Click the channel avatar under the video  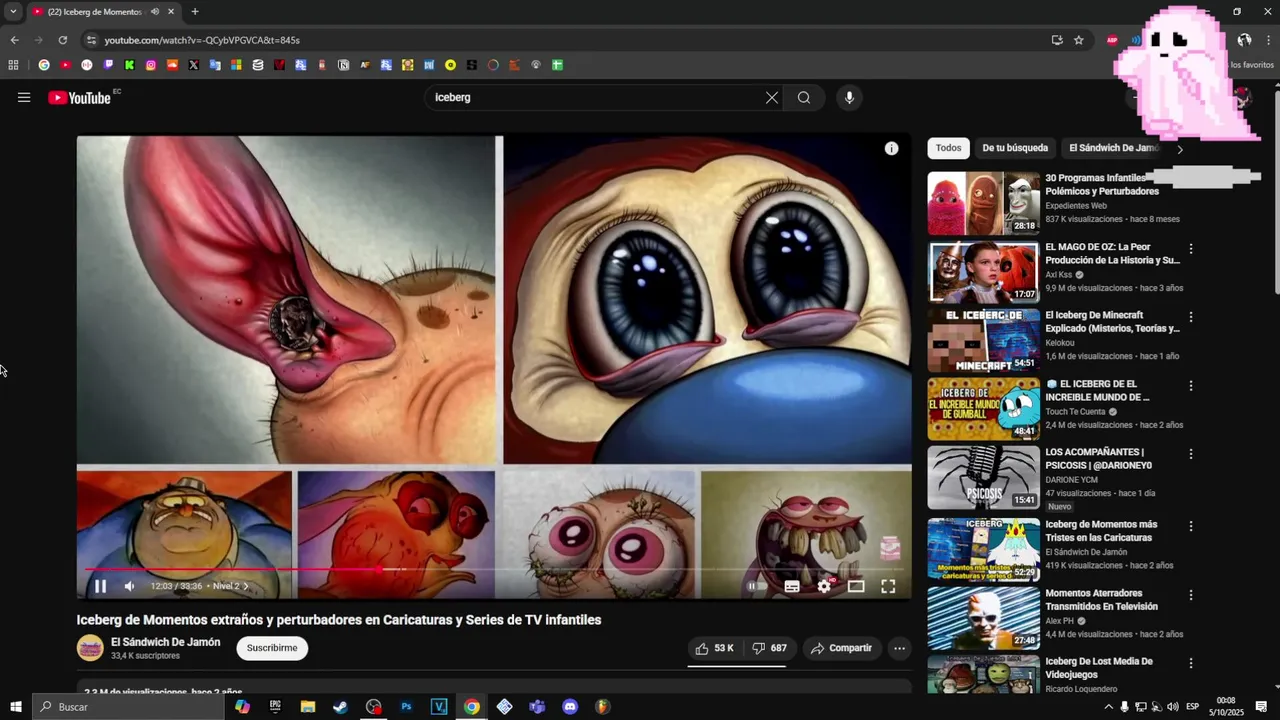90,648
